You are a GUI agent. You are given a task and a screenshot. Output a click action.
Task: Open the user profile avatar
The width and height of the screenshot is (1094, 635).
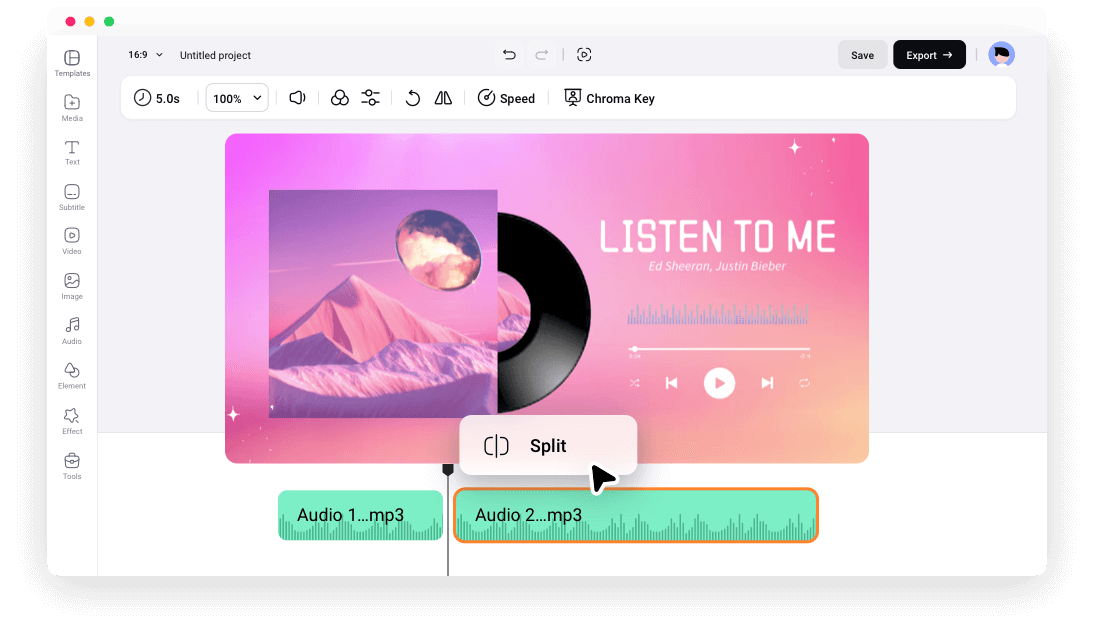click(x=1001, y=54)
